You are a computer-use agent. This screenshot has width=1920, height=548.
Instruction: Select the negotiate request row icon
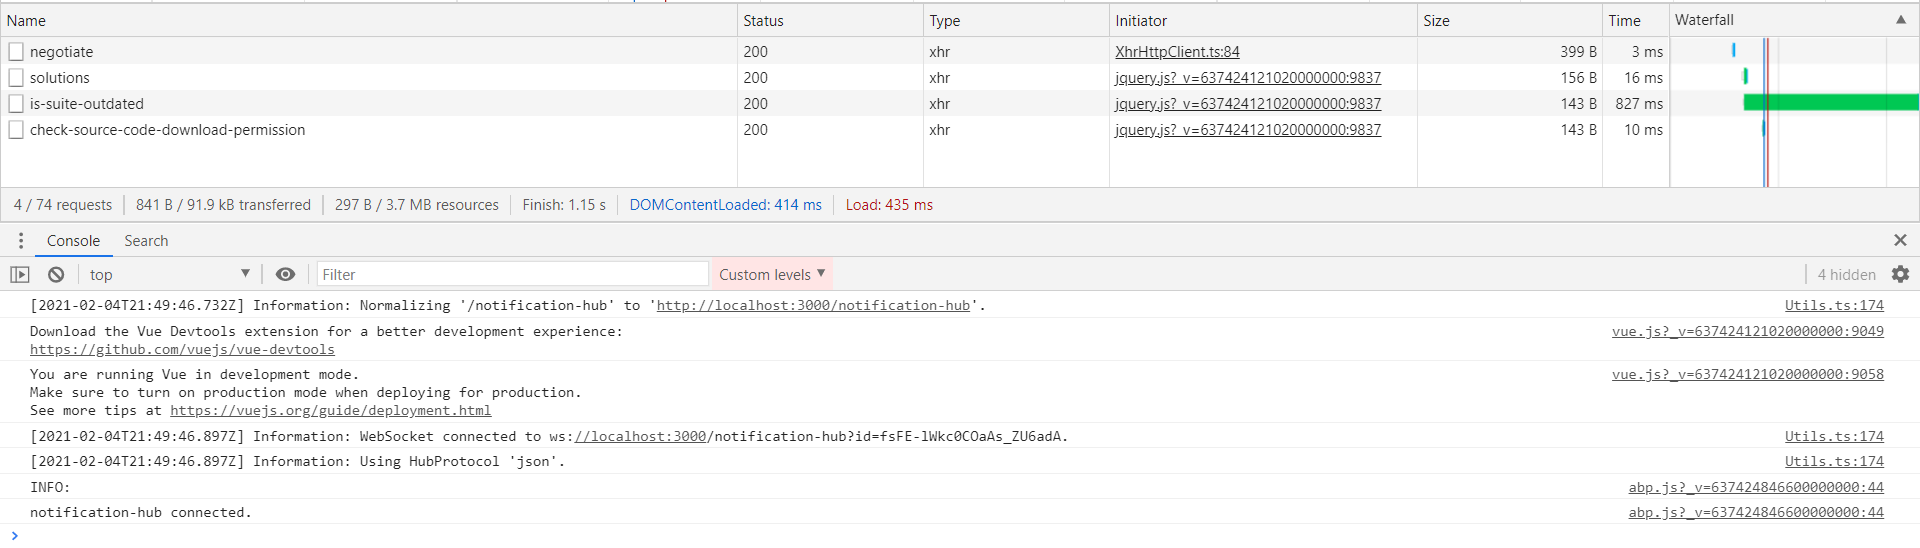pyautogui.click(x=16, y=51)
